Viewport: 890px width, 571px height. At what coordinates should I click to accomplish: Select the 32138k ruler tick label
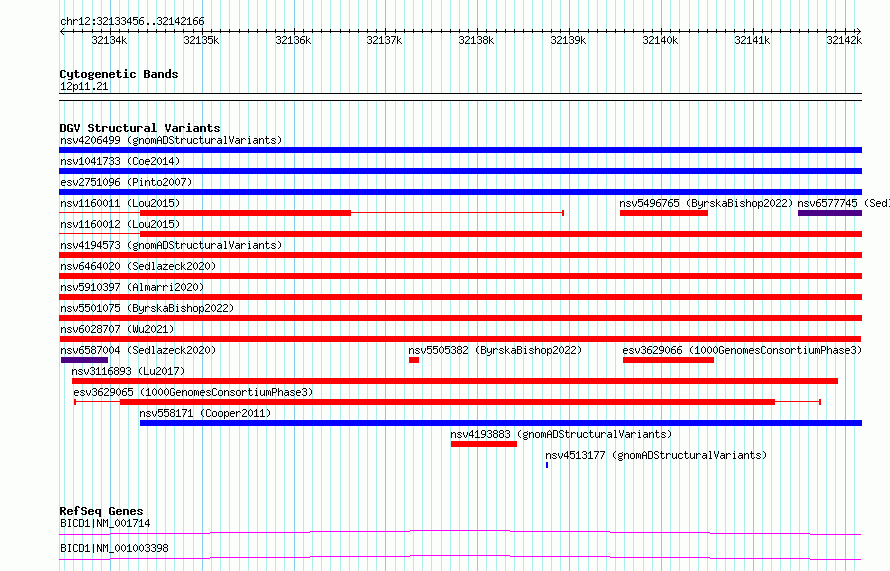click(x=476, y=40)
